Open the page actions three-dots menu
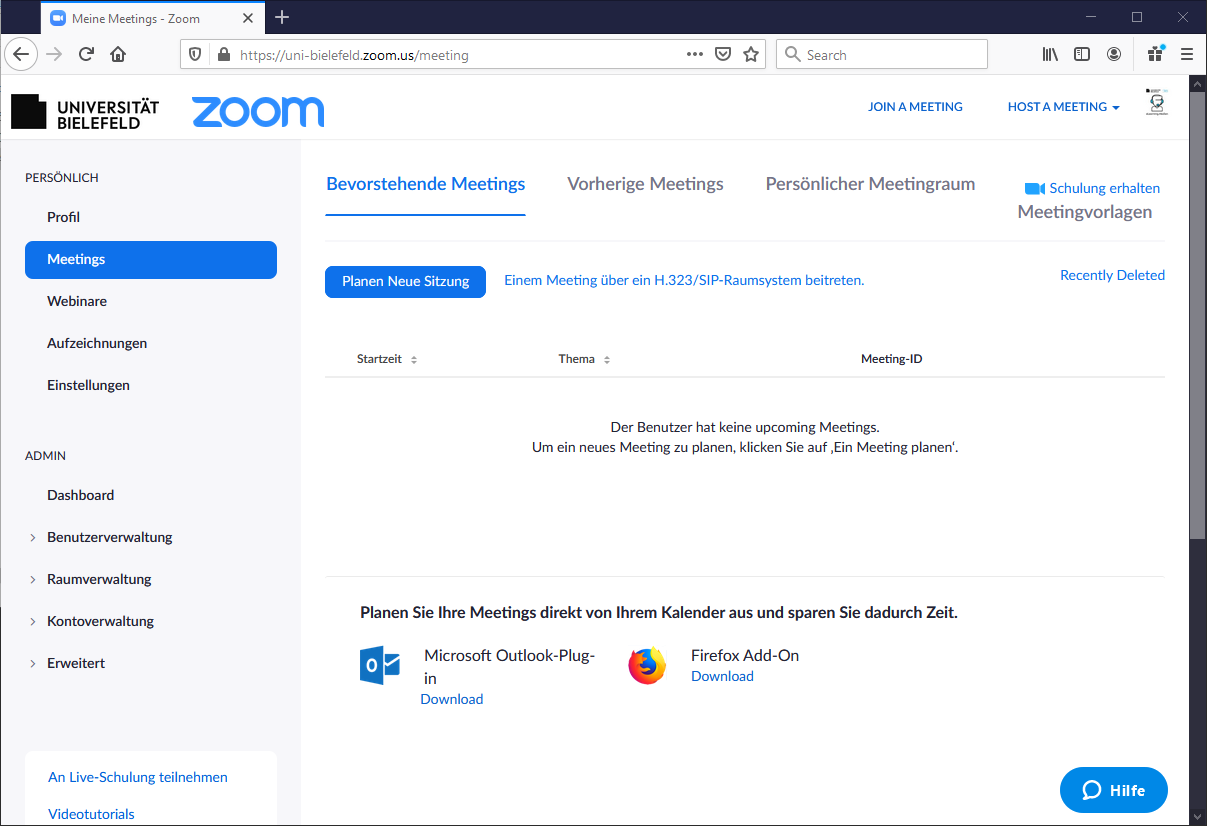 coord(695,55)
